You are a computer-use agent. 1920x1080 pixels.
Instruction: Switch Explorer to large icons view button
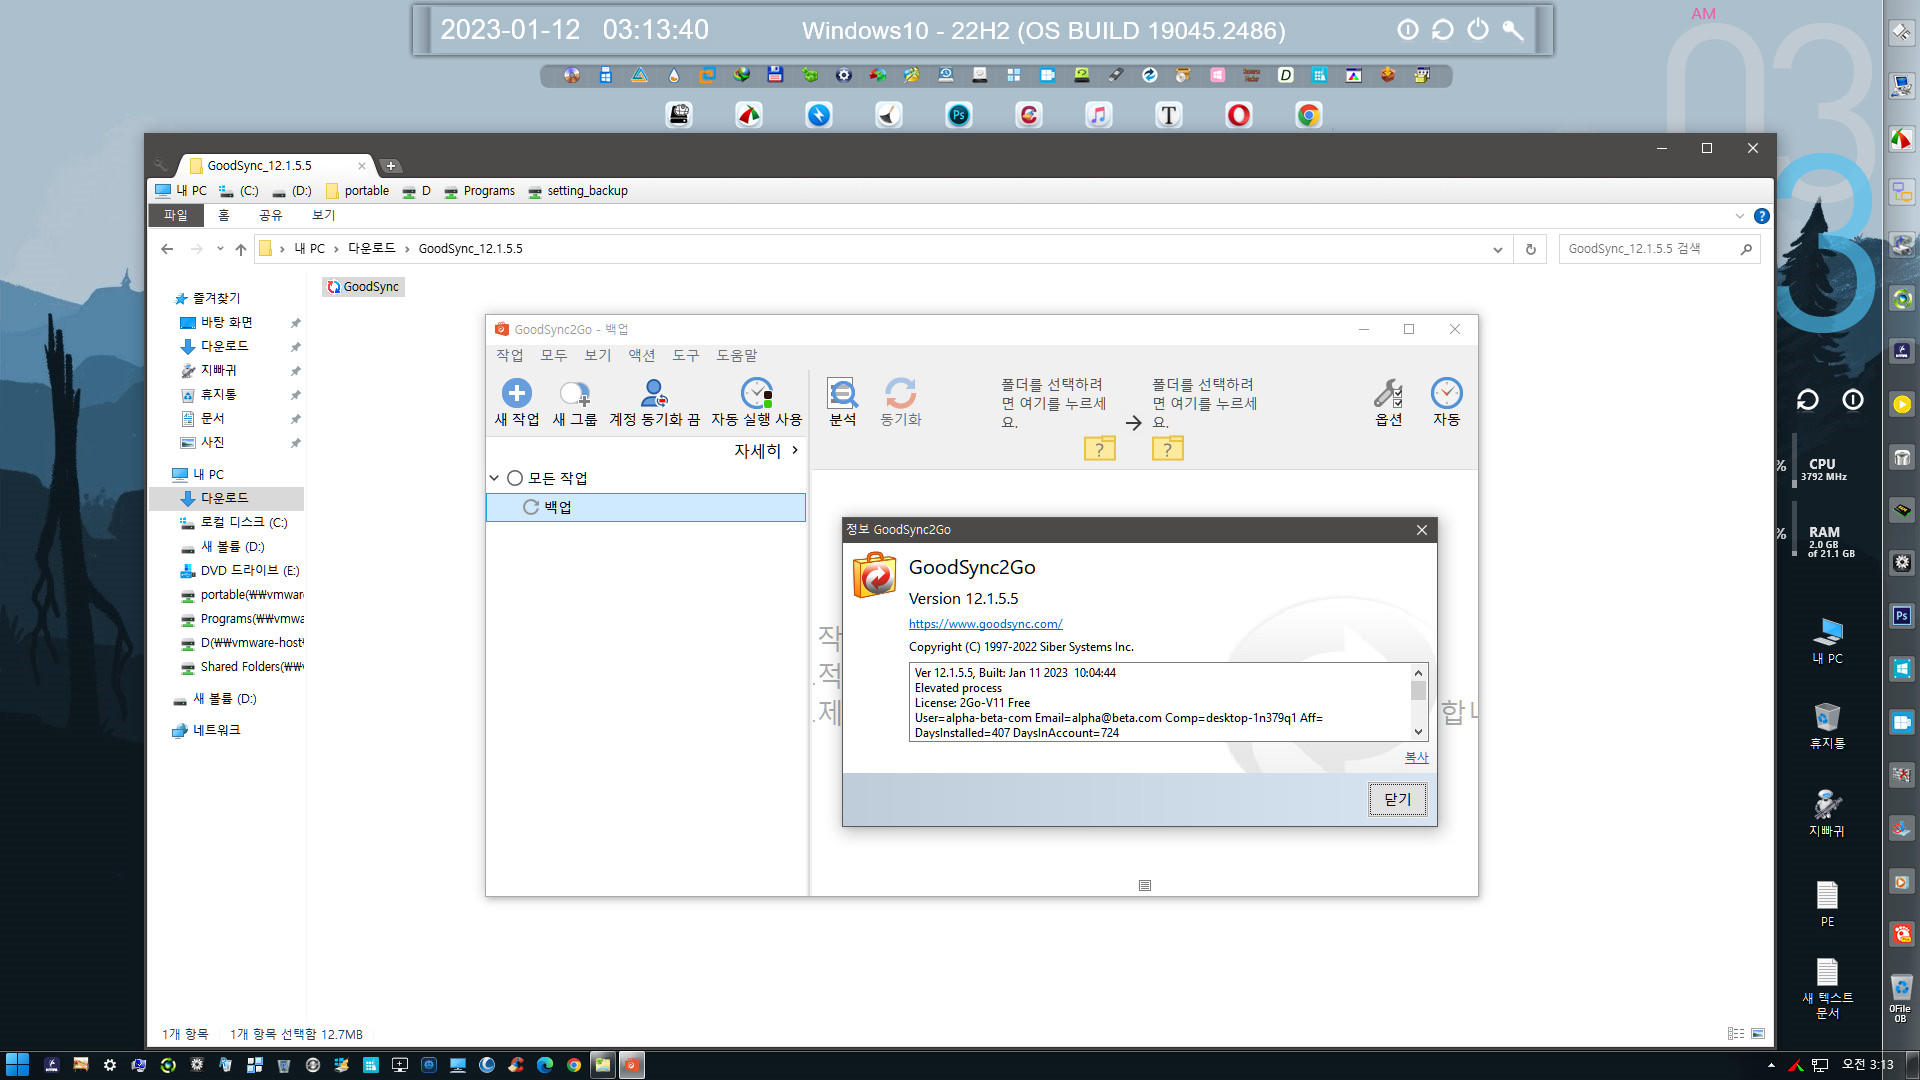pyautogui.click(x=1758, y=1034)
